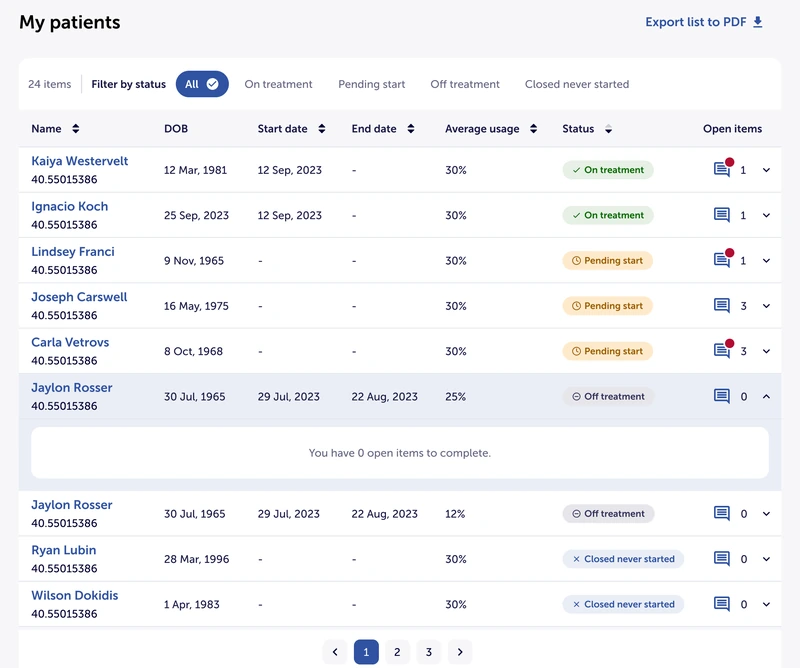Open message icon for Kaiya Westervelt
Viewport: 800px width, 668px height.
722,169
